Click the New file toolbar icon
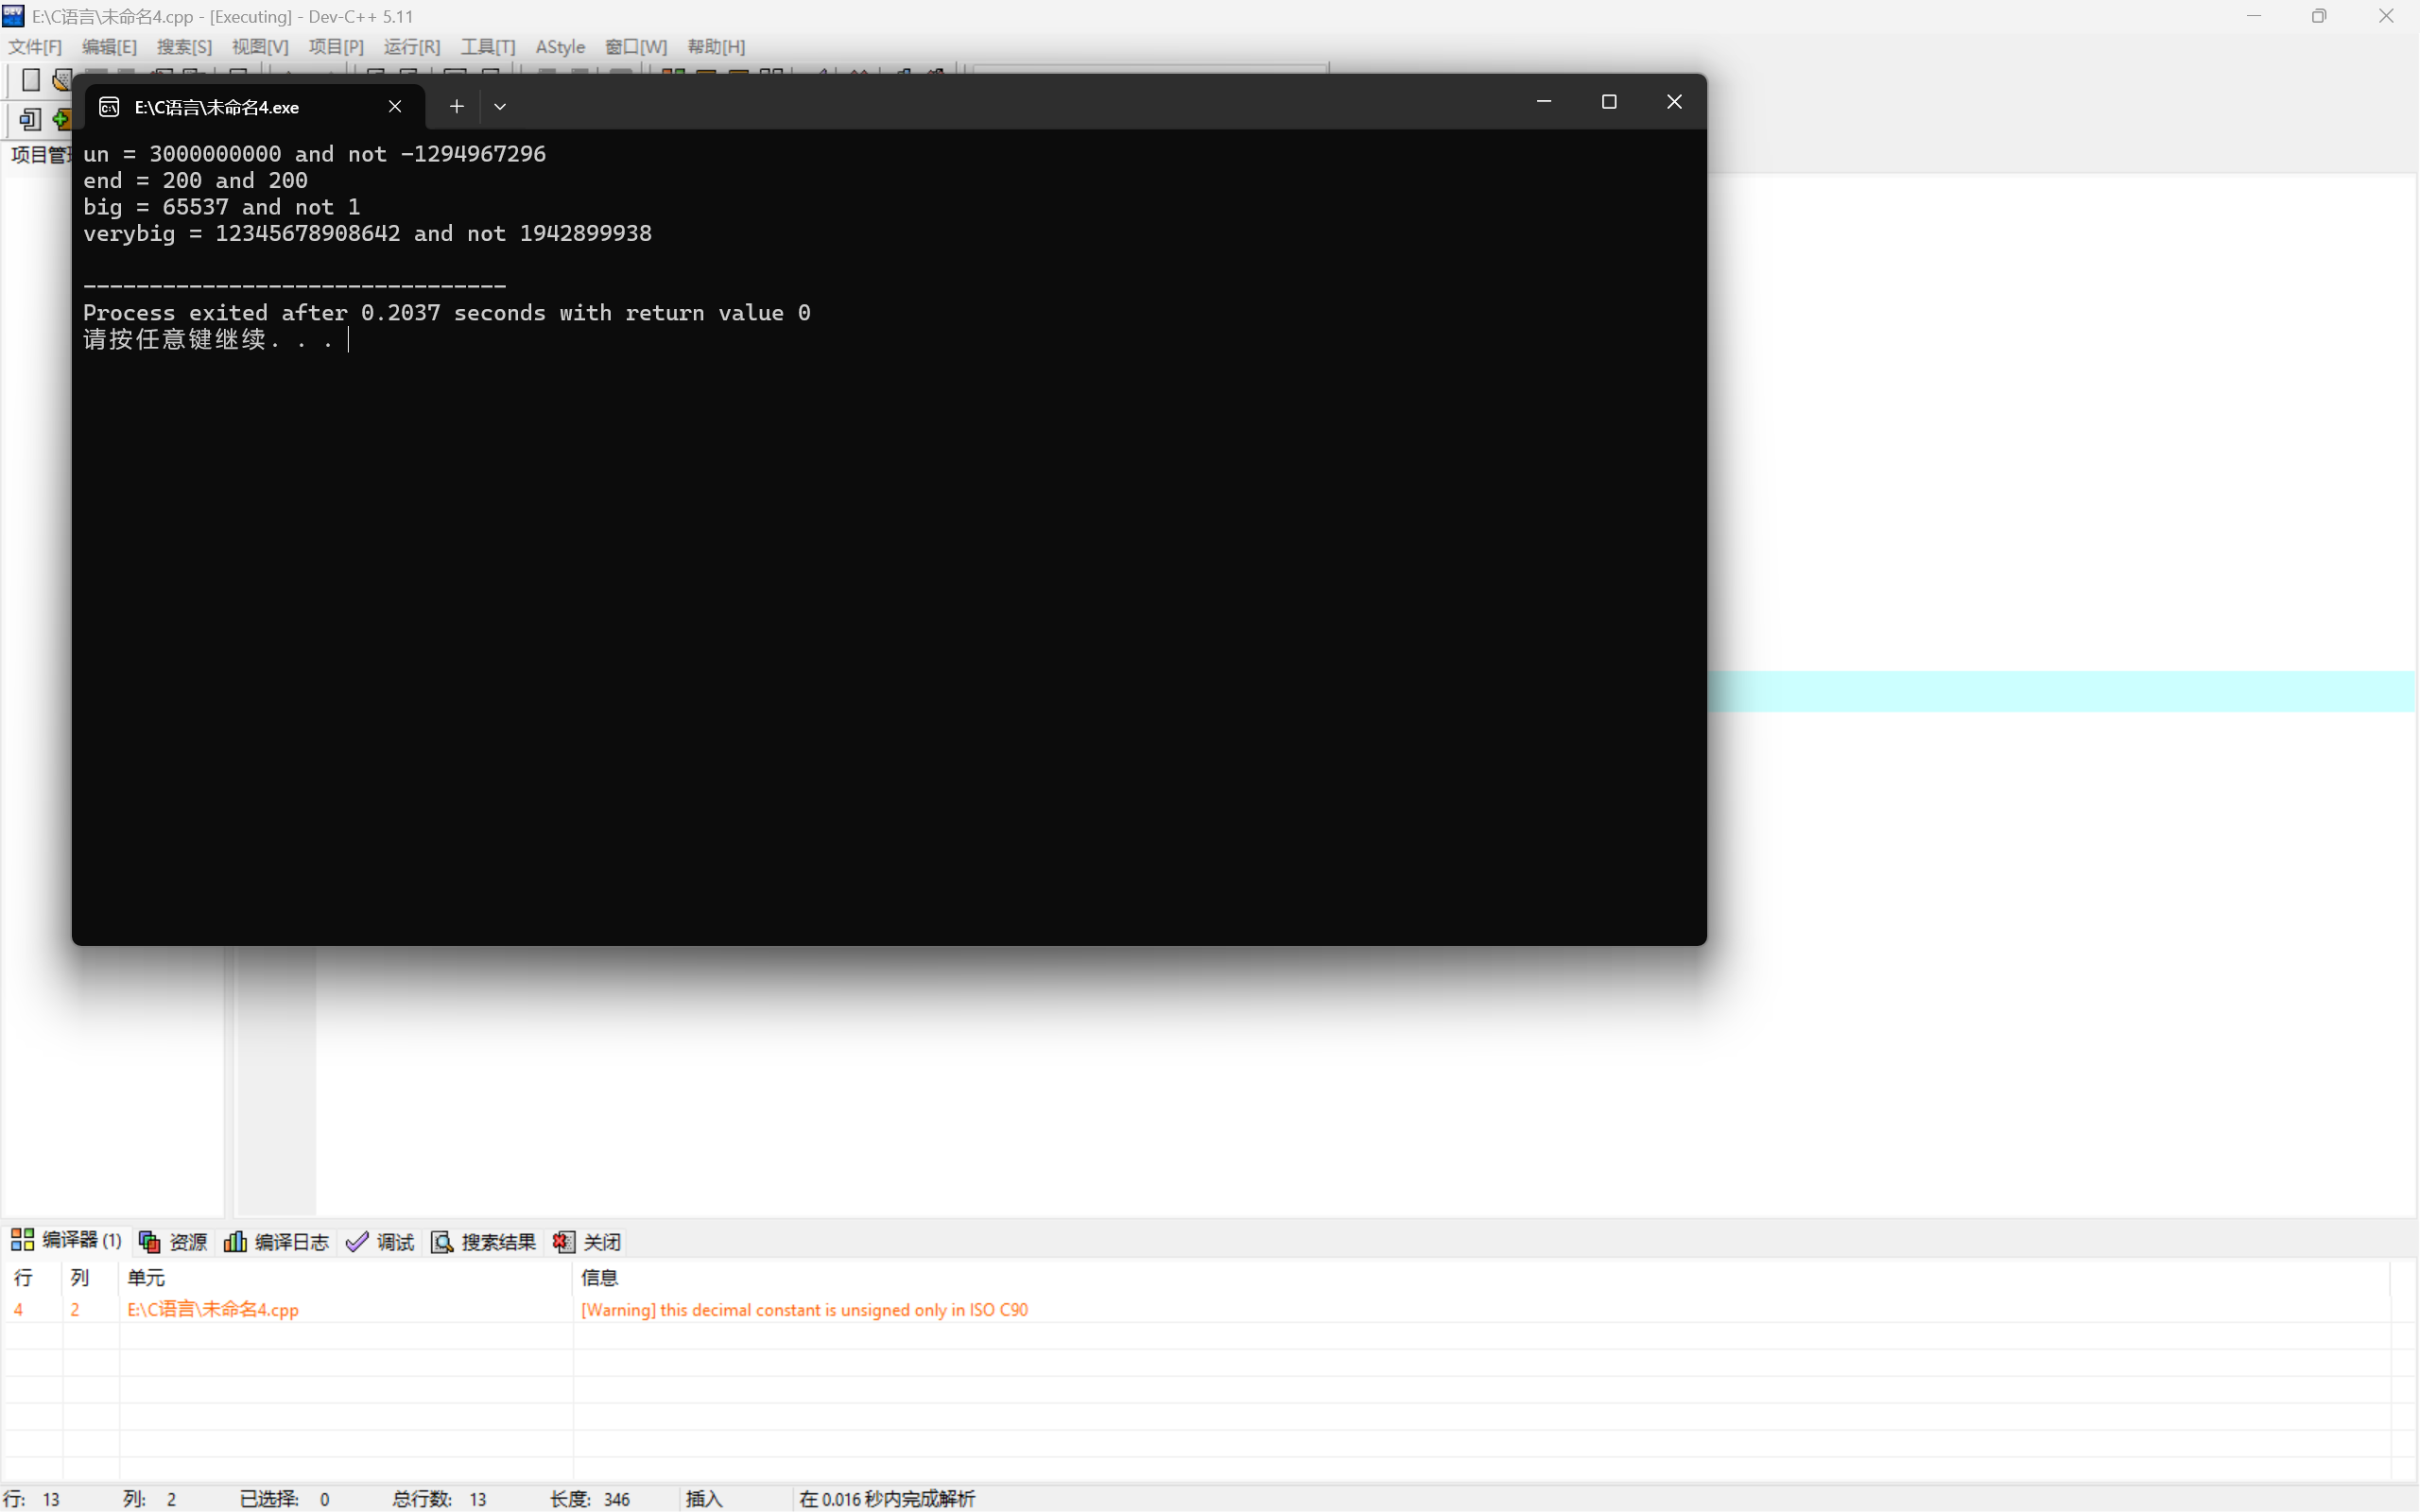2420x1512 pixels. coord(31,79)
